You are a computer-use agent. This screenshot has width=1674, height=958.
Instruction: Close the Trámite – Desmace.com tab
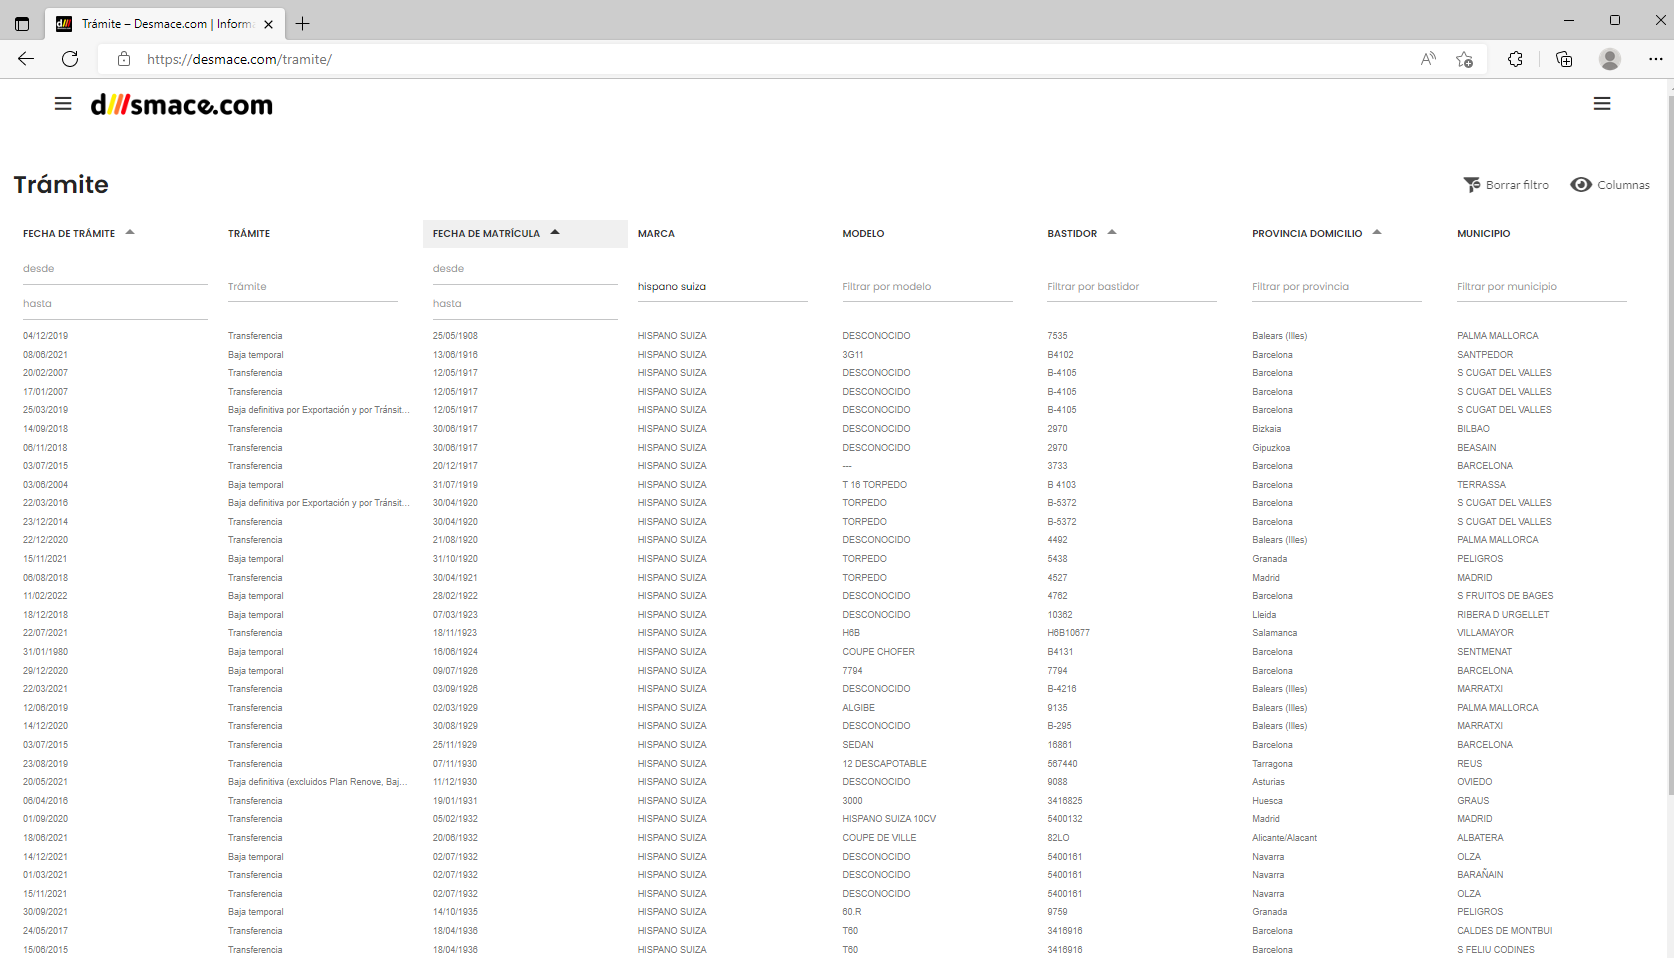tap(268, 24)
